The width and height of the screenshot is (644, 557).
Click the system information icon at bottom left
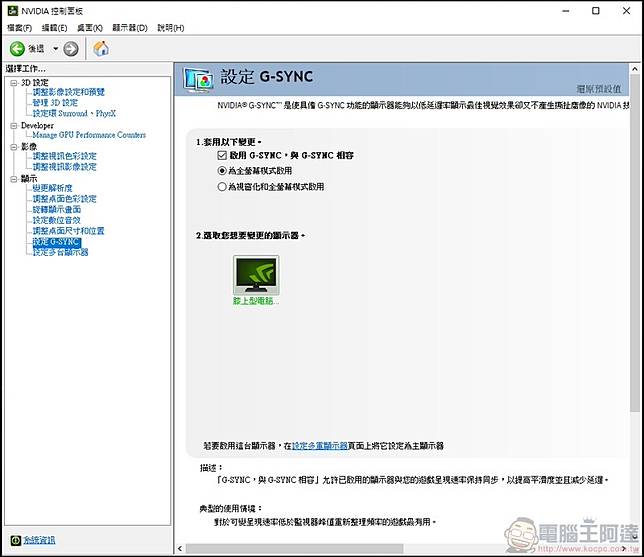point(15,540)
